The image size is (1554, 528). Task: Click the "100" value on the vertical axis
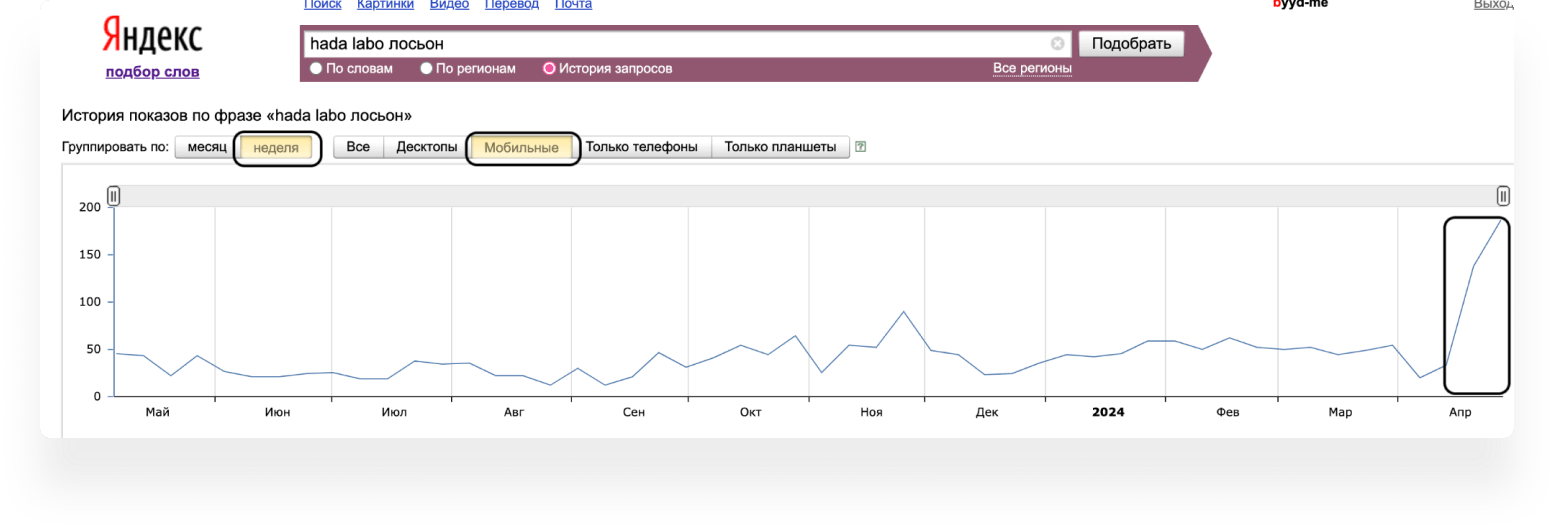90,302
